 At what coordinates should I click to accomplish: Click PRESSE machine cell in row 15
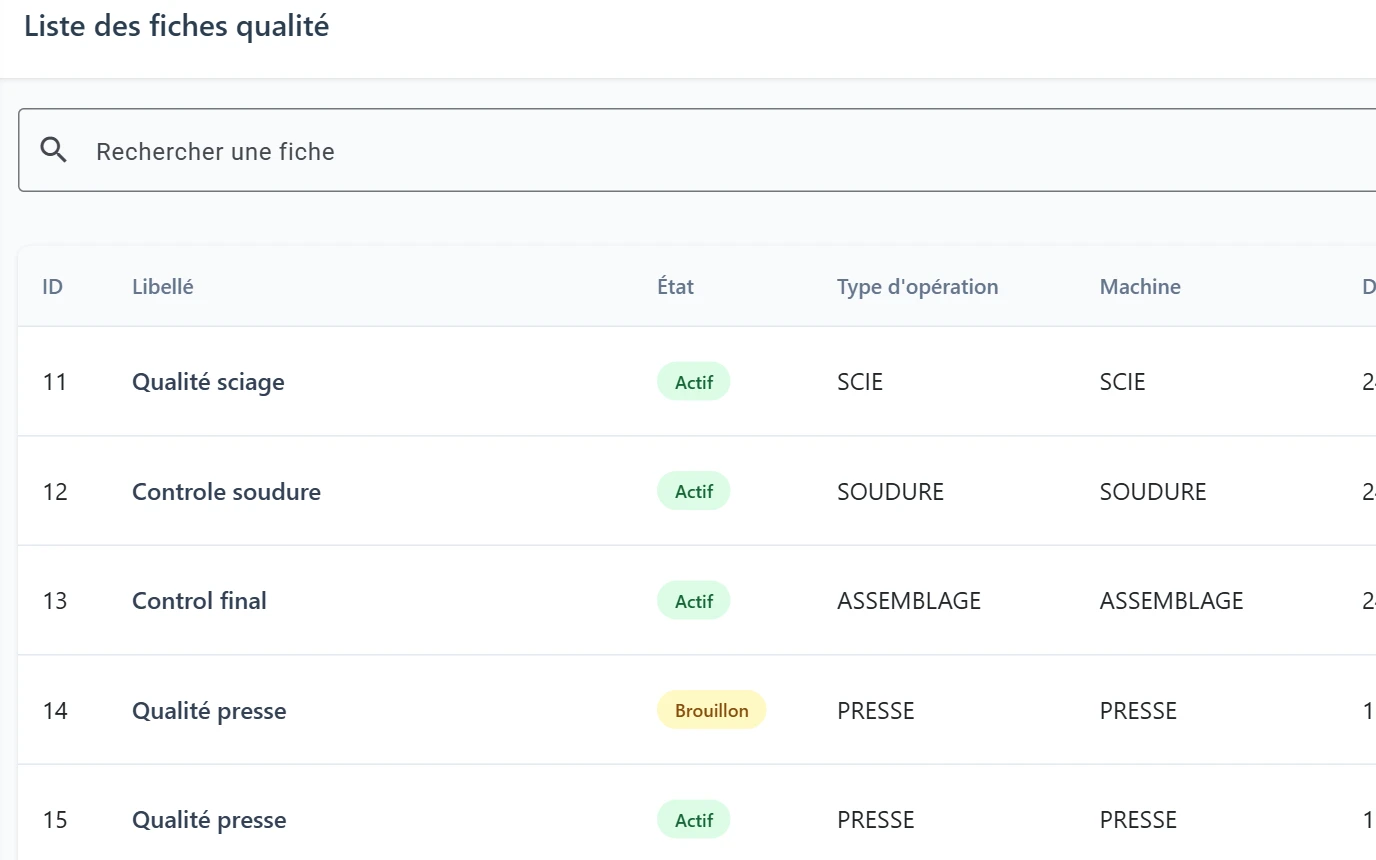[x=1138, y=820]
